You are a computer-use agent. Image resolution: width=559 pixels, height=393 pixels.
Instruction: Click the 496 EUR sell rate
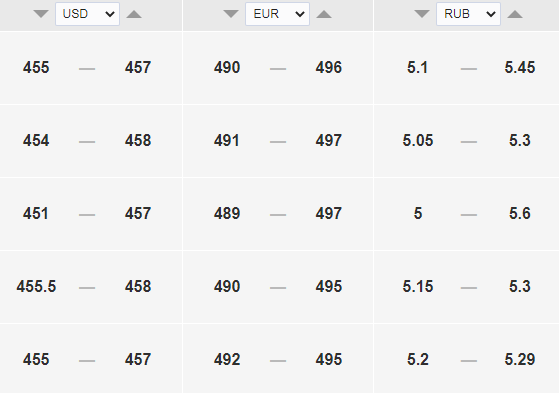pos(329,67)
